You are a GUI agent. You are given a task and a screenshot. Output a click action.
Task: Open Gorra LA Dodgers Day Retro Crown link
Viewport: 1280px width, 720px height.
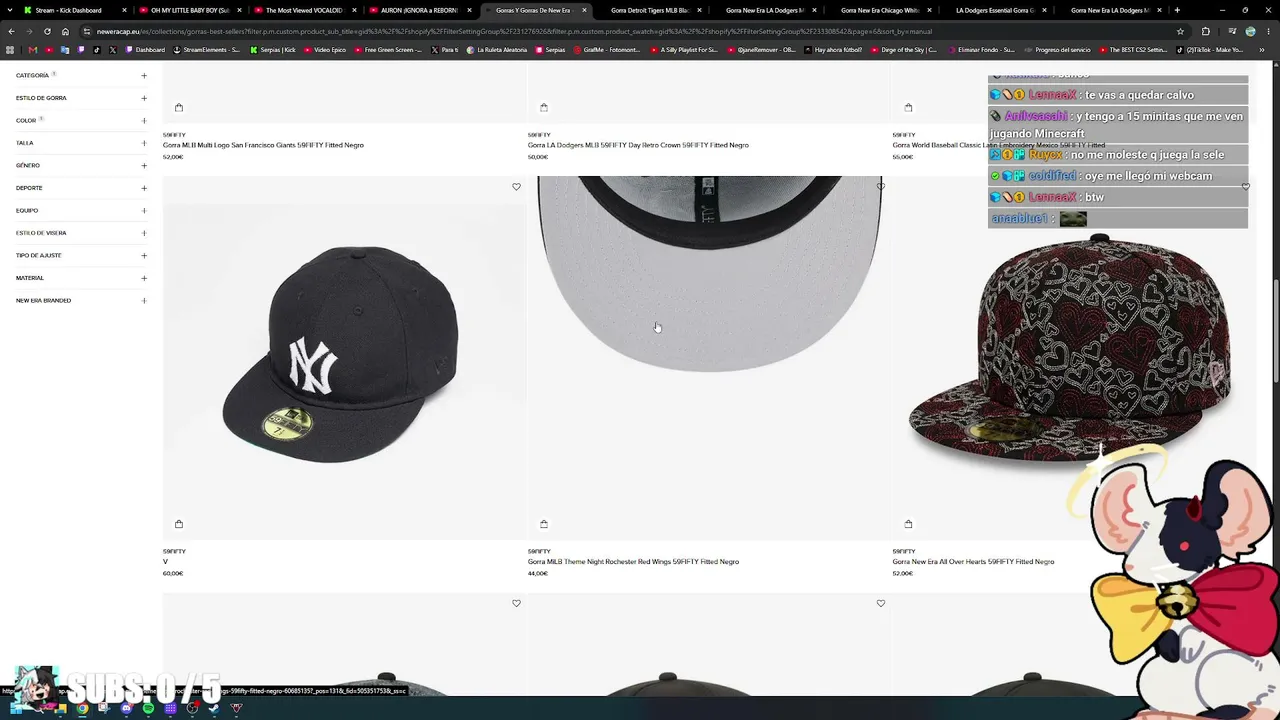click(x=638, y=145)
